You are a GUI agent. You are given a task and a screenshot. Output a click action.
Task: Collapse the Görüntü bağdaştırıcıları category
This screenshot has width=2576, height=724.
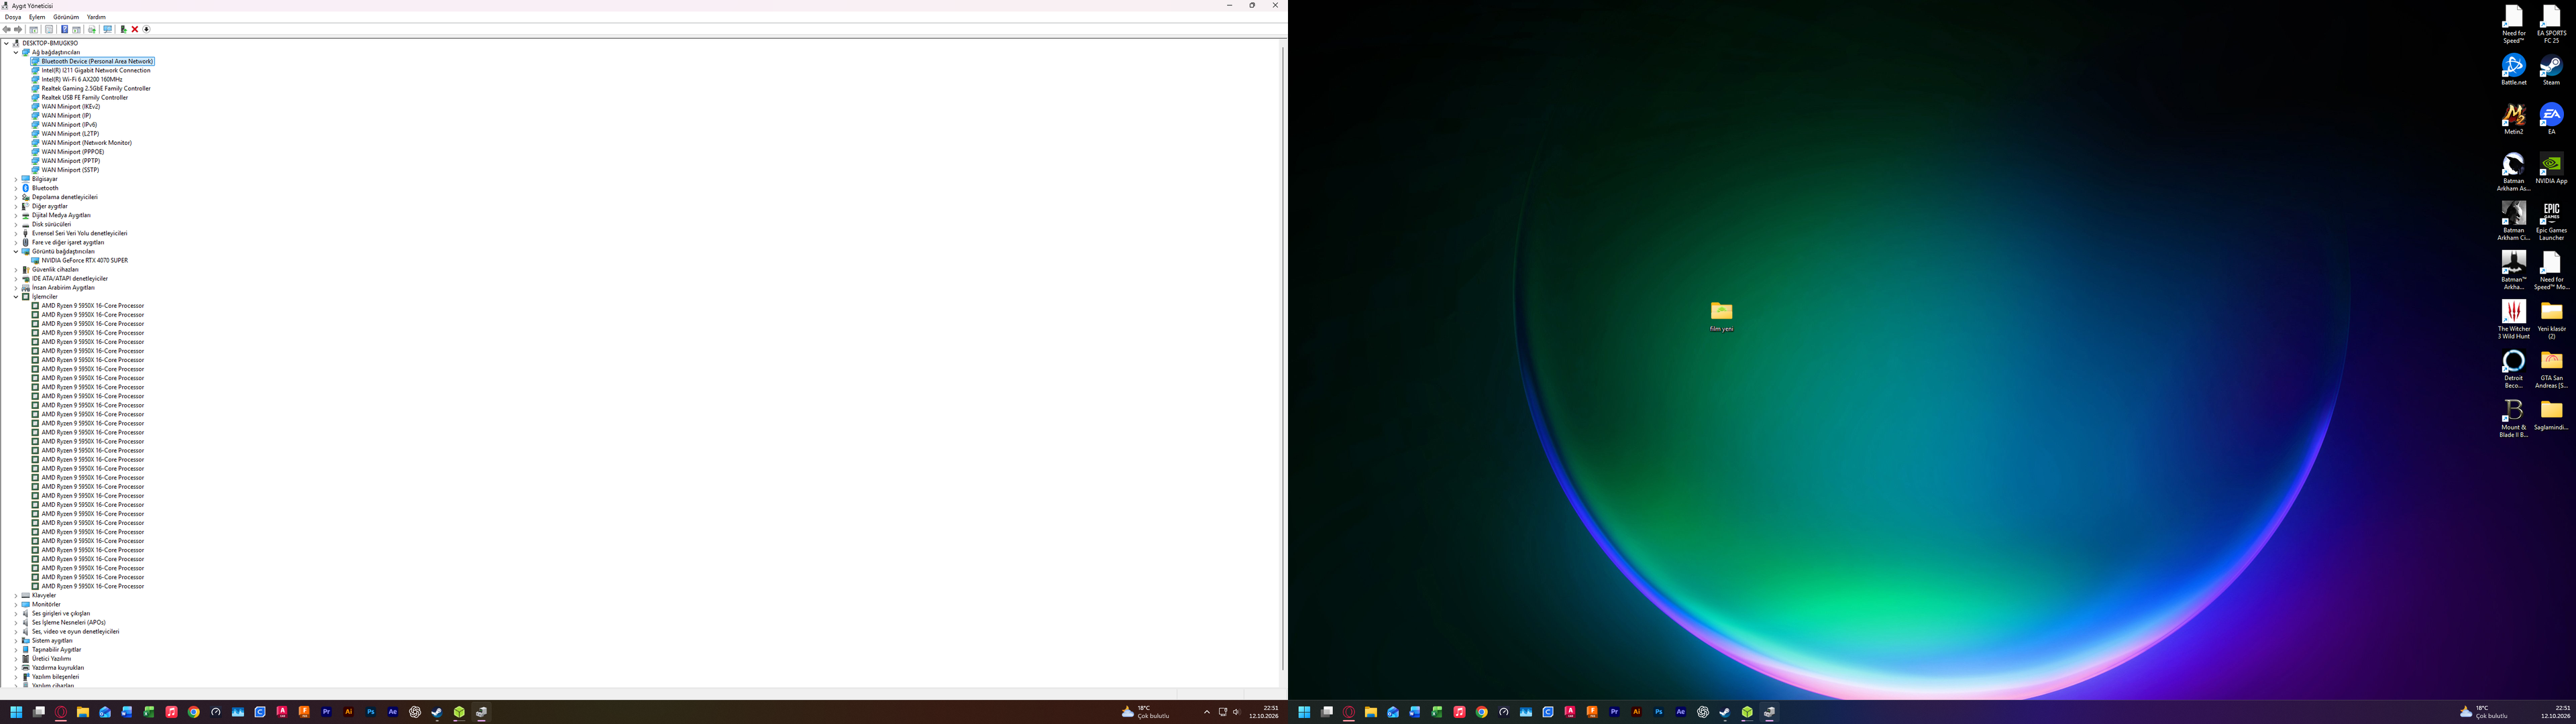(x=15, y=251)
